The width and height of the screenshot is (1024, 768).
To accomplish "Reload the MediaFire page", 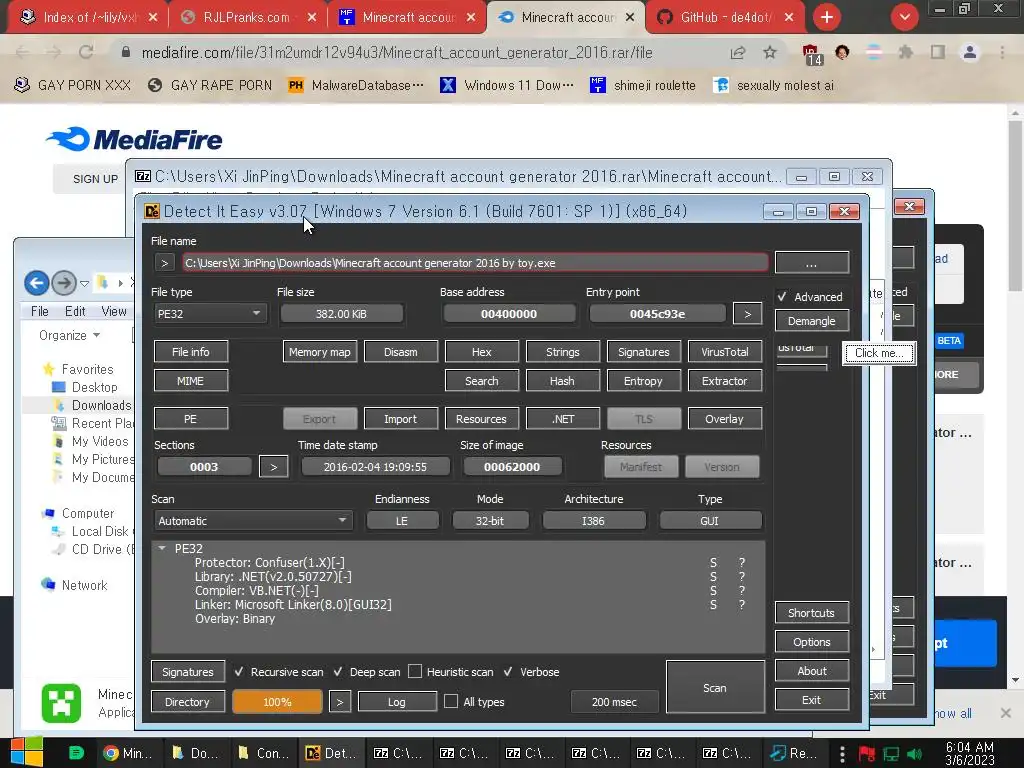I will 86,52.
